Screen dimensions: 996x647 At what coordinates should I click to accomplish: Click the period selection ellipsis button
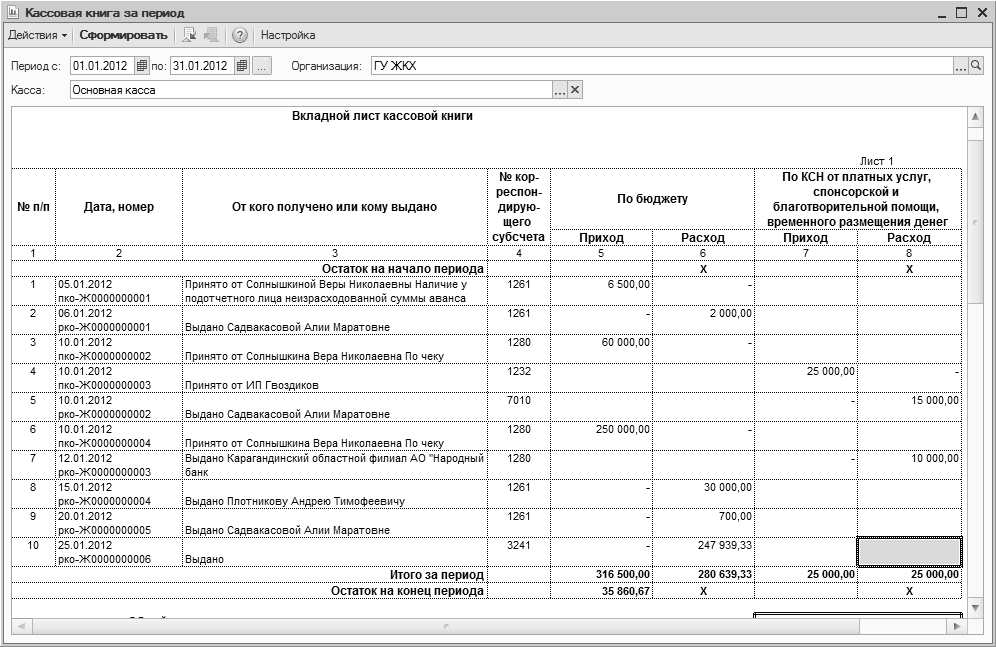pyautogui.click(x=262, y=66)
